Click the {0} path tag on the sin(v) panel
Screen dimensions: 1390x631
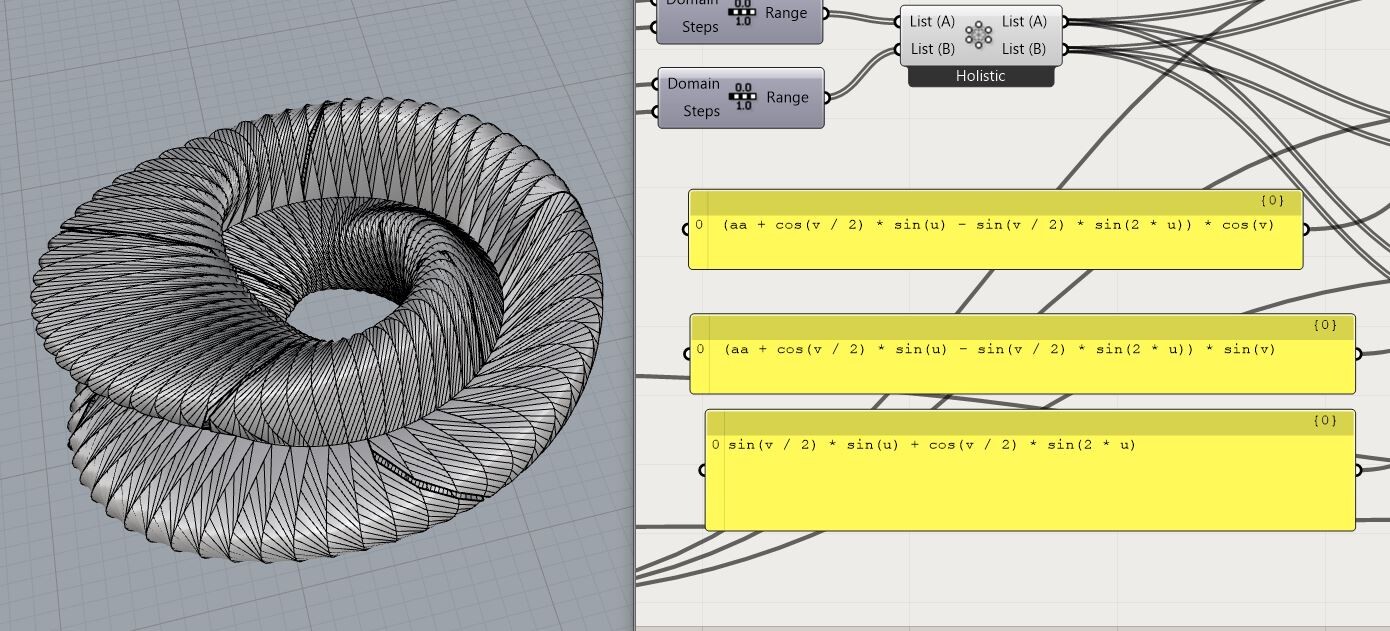pos(1325,324)
